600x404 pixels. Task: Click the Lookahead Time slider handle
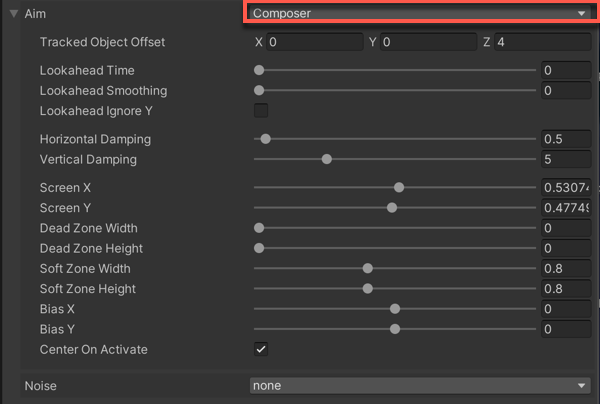coord(259,70)
